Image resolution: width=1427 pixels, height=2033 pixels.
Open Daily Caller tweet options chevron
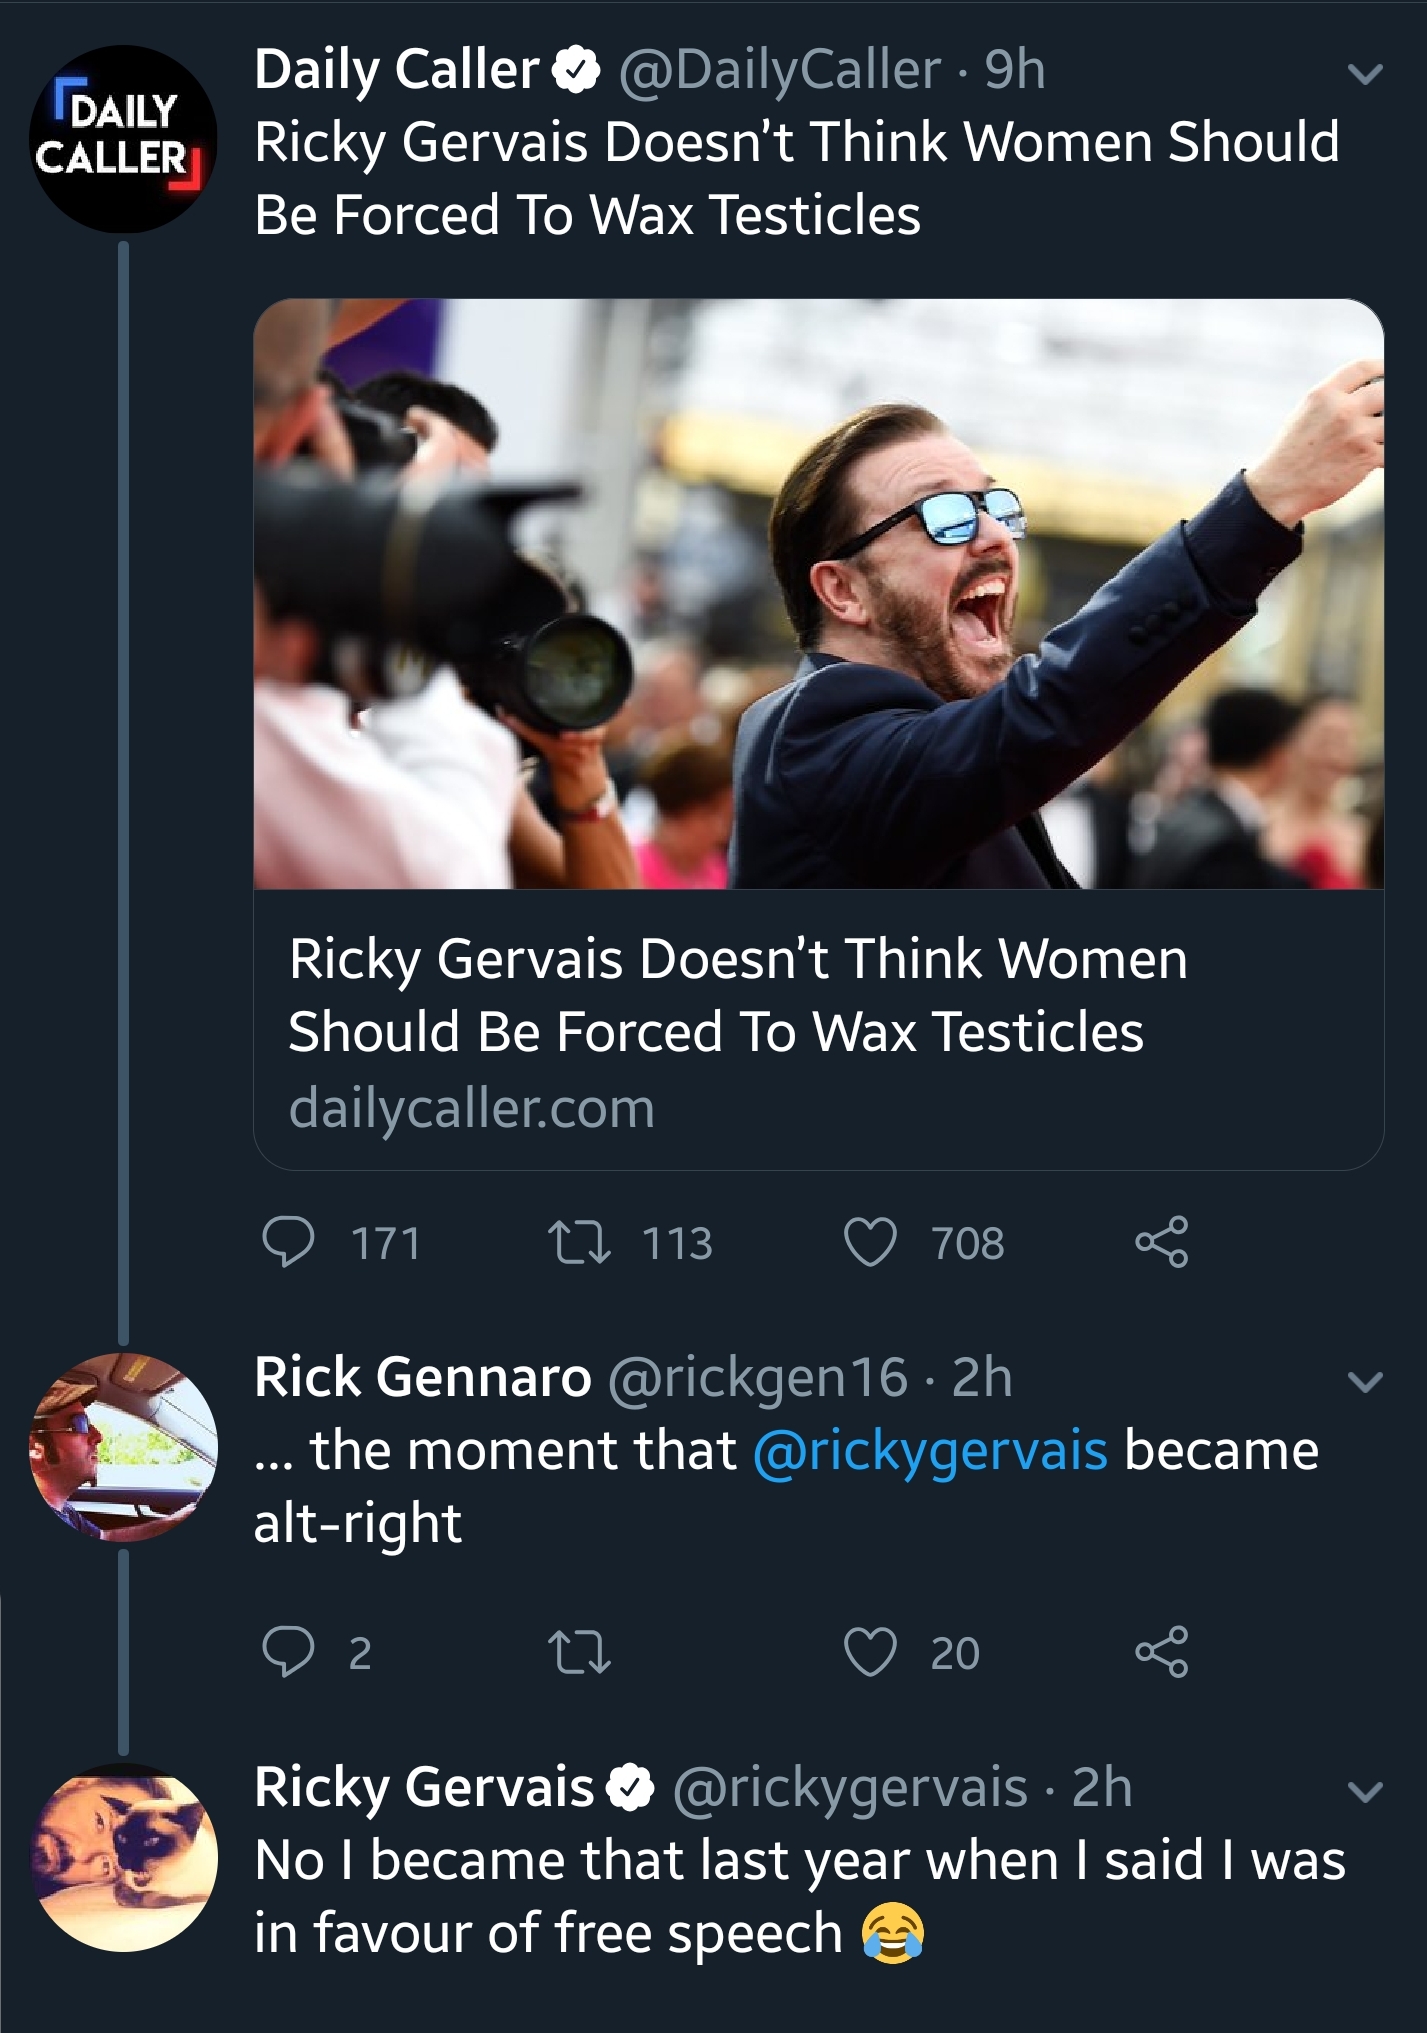1364,73
